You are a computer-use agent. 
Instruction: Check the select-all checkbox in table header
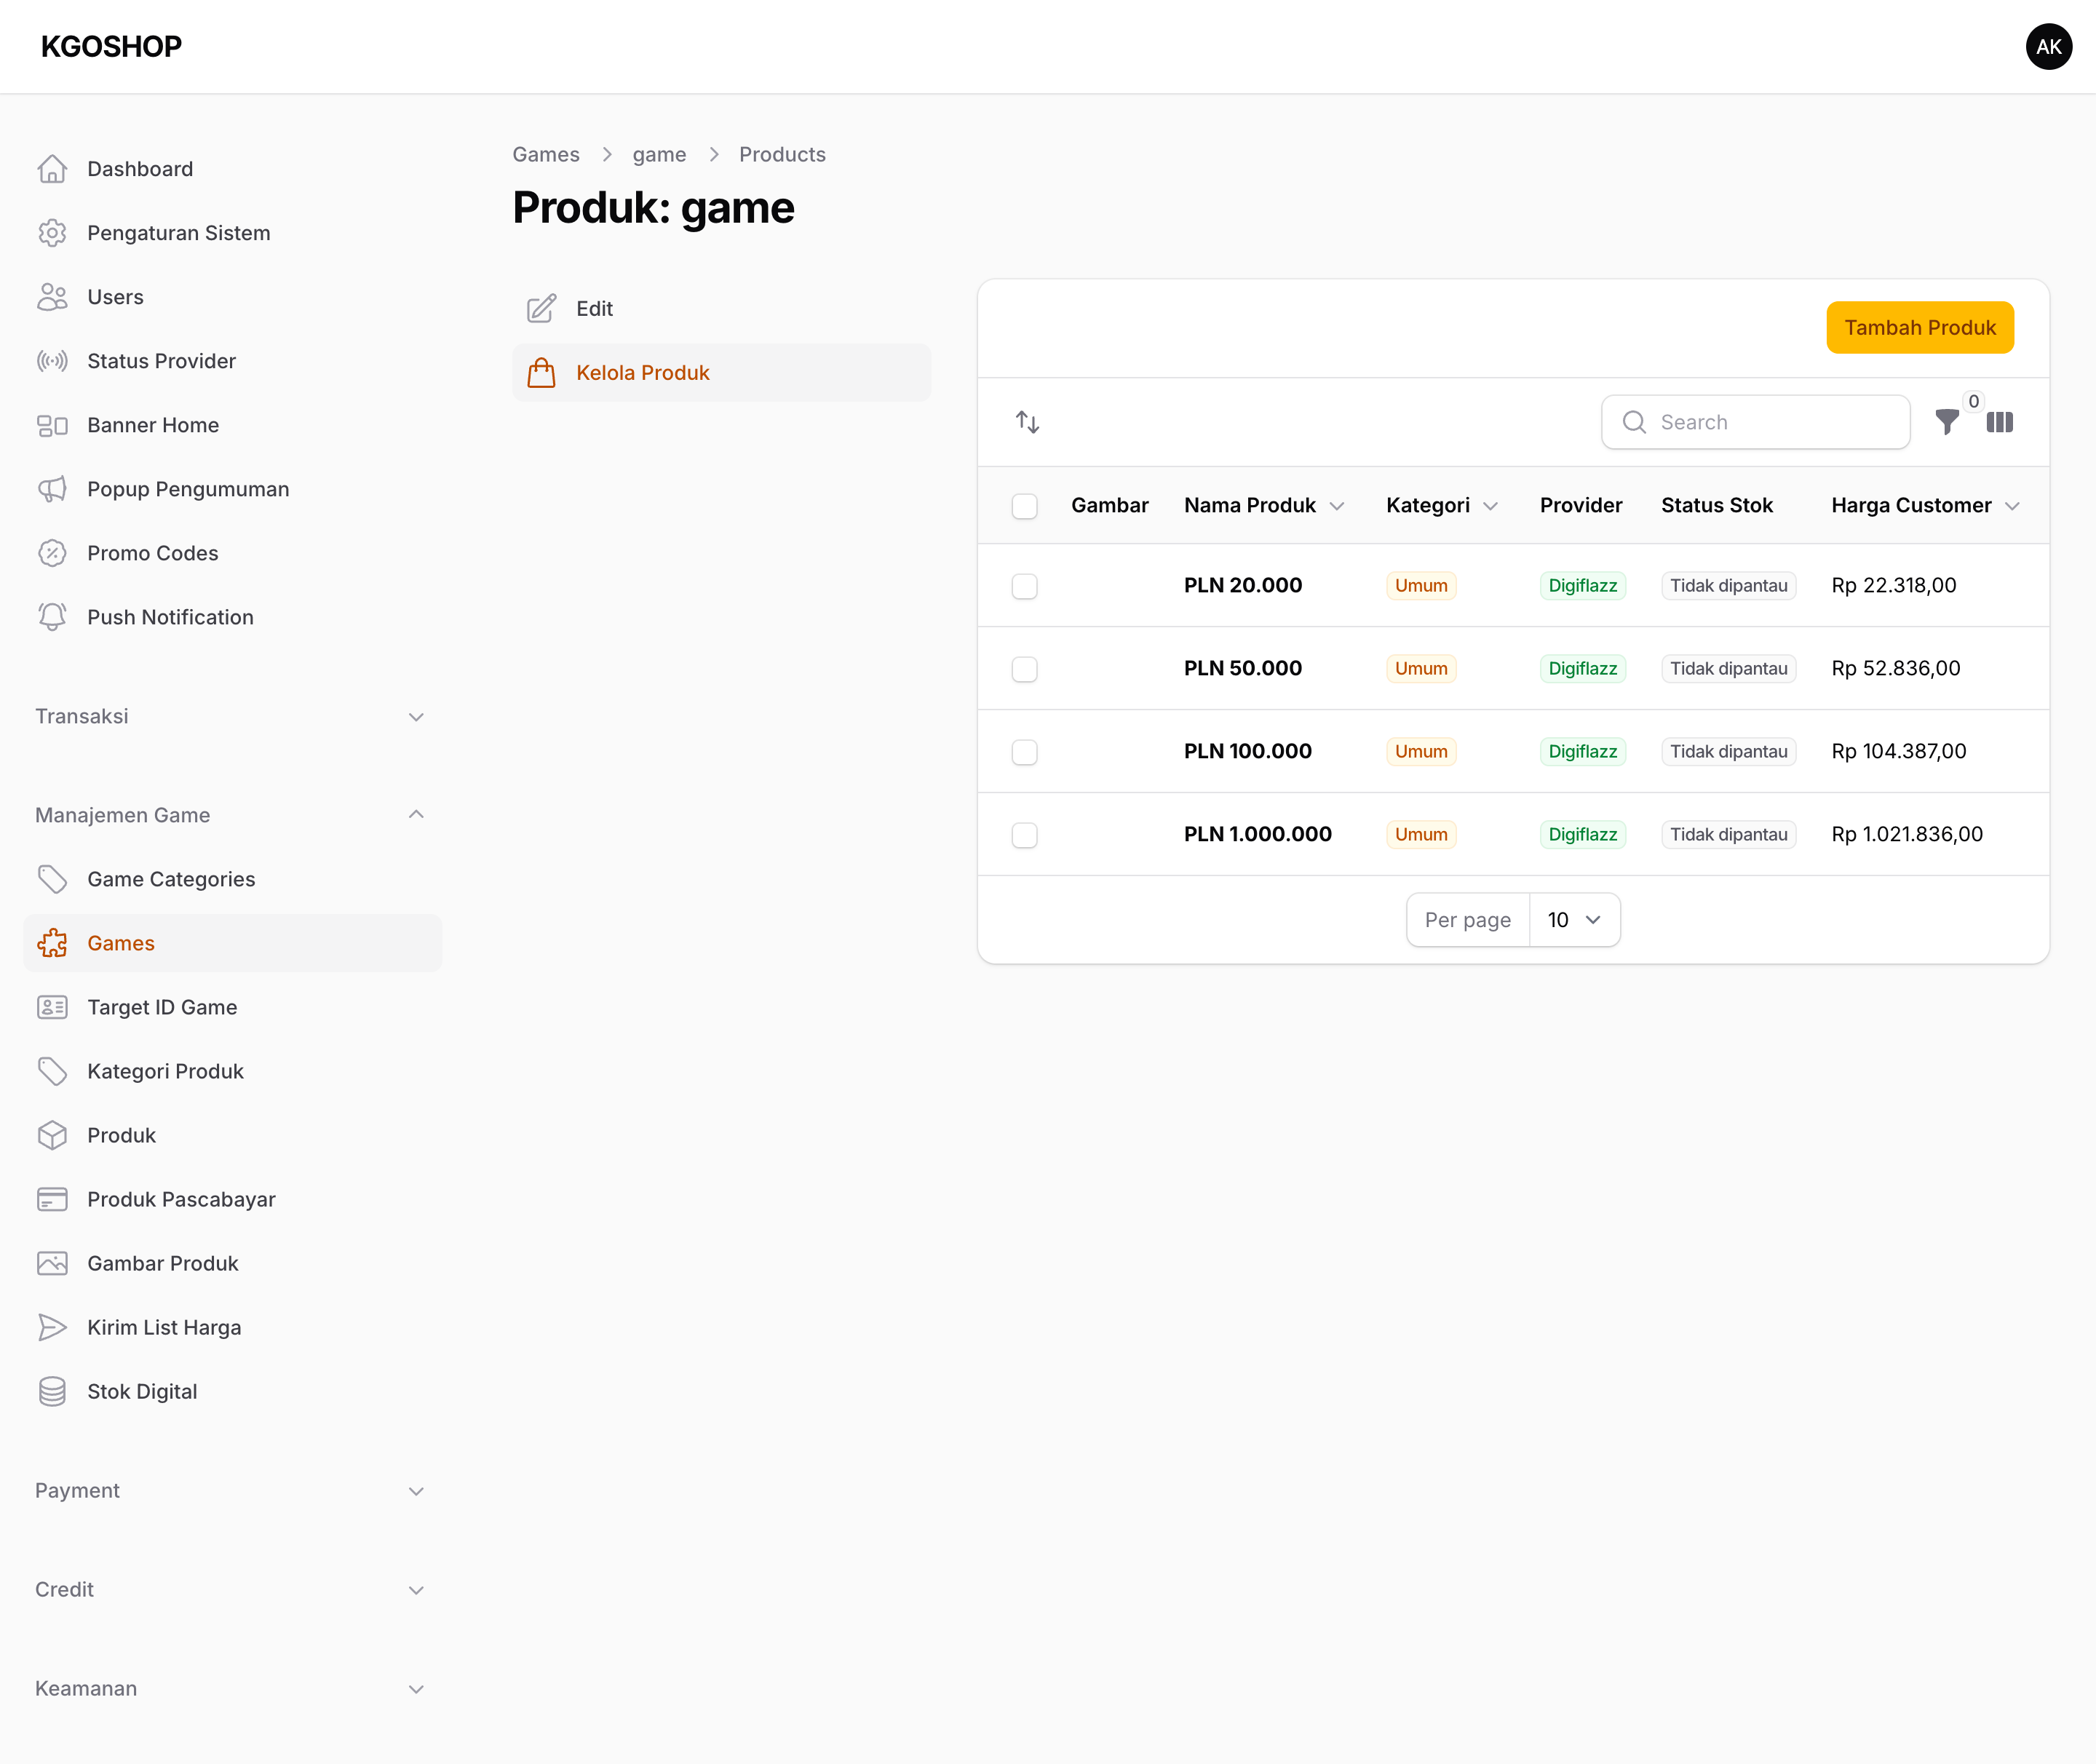point(1024,506)
